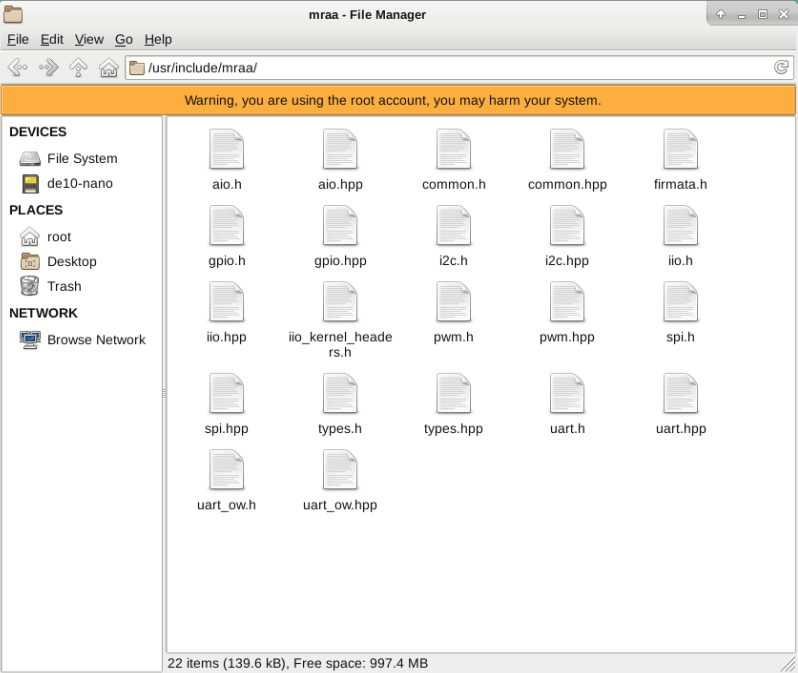Go up to parent folder
The width and height of the screenshot is (798, 673).
(x=78, y=68)
